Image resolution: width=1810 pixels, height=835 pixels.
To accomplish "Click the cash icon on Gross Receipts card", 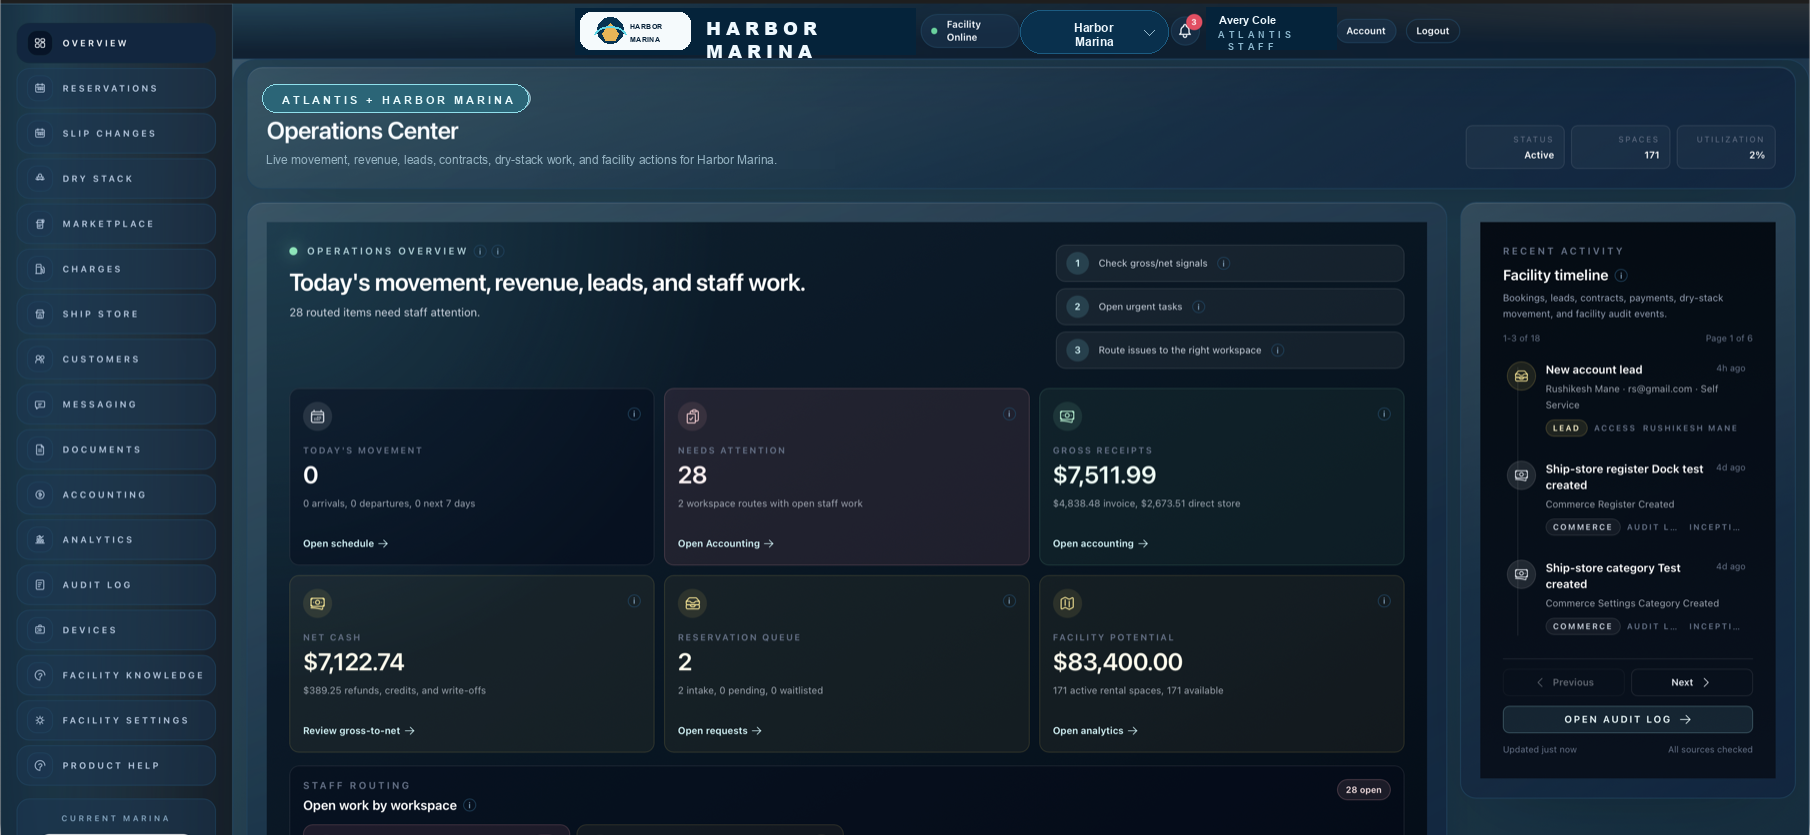I will pos(1067,416).
